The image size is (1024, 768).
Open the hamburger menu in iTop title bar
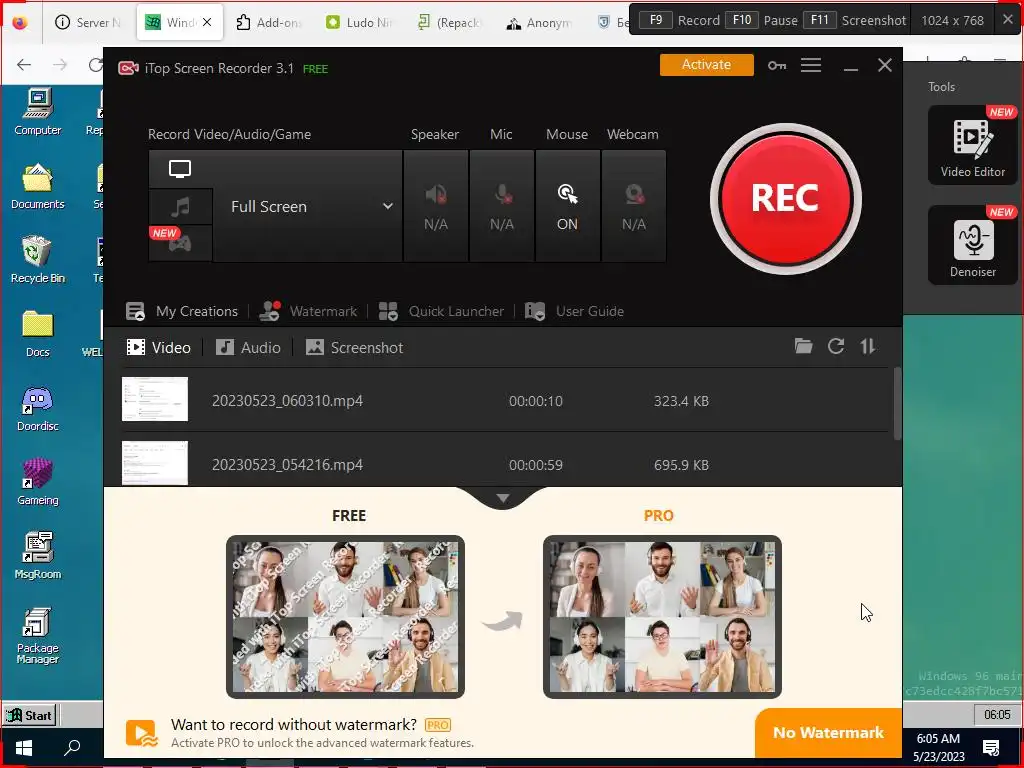[811, 65]
